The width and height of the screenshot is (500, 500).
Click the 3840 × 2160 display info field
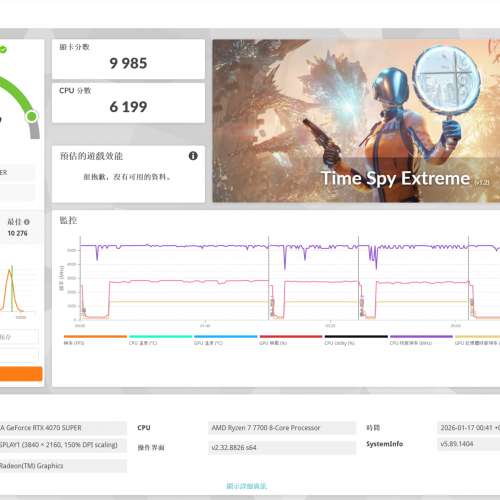click(x=63, y=445)
